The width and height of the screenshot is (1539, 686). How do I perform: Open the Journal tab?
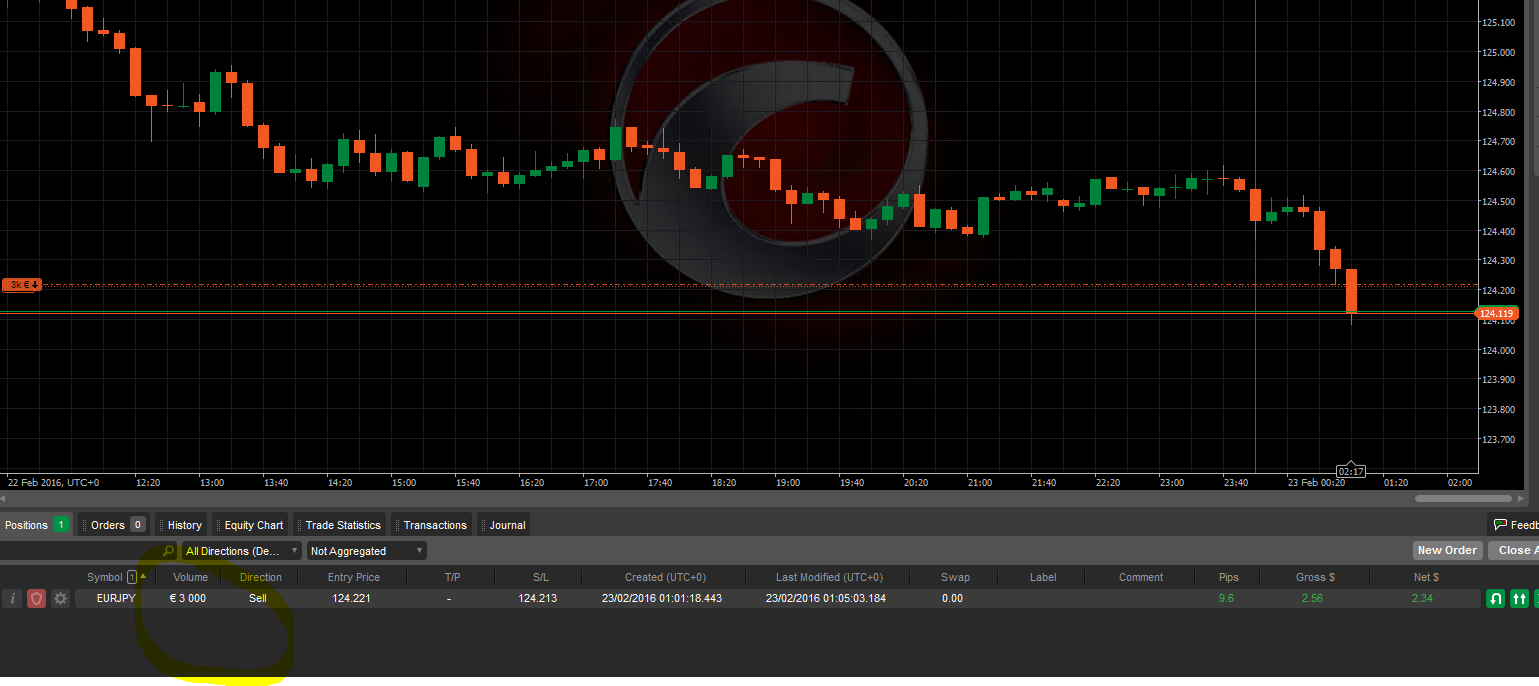(504, 525)
